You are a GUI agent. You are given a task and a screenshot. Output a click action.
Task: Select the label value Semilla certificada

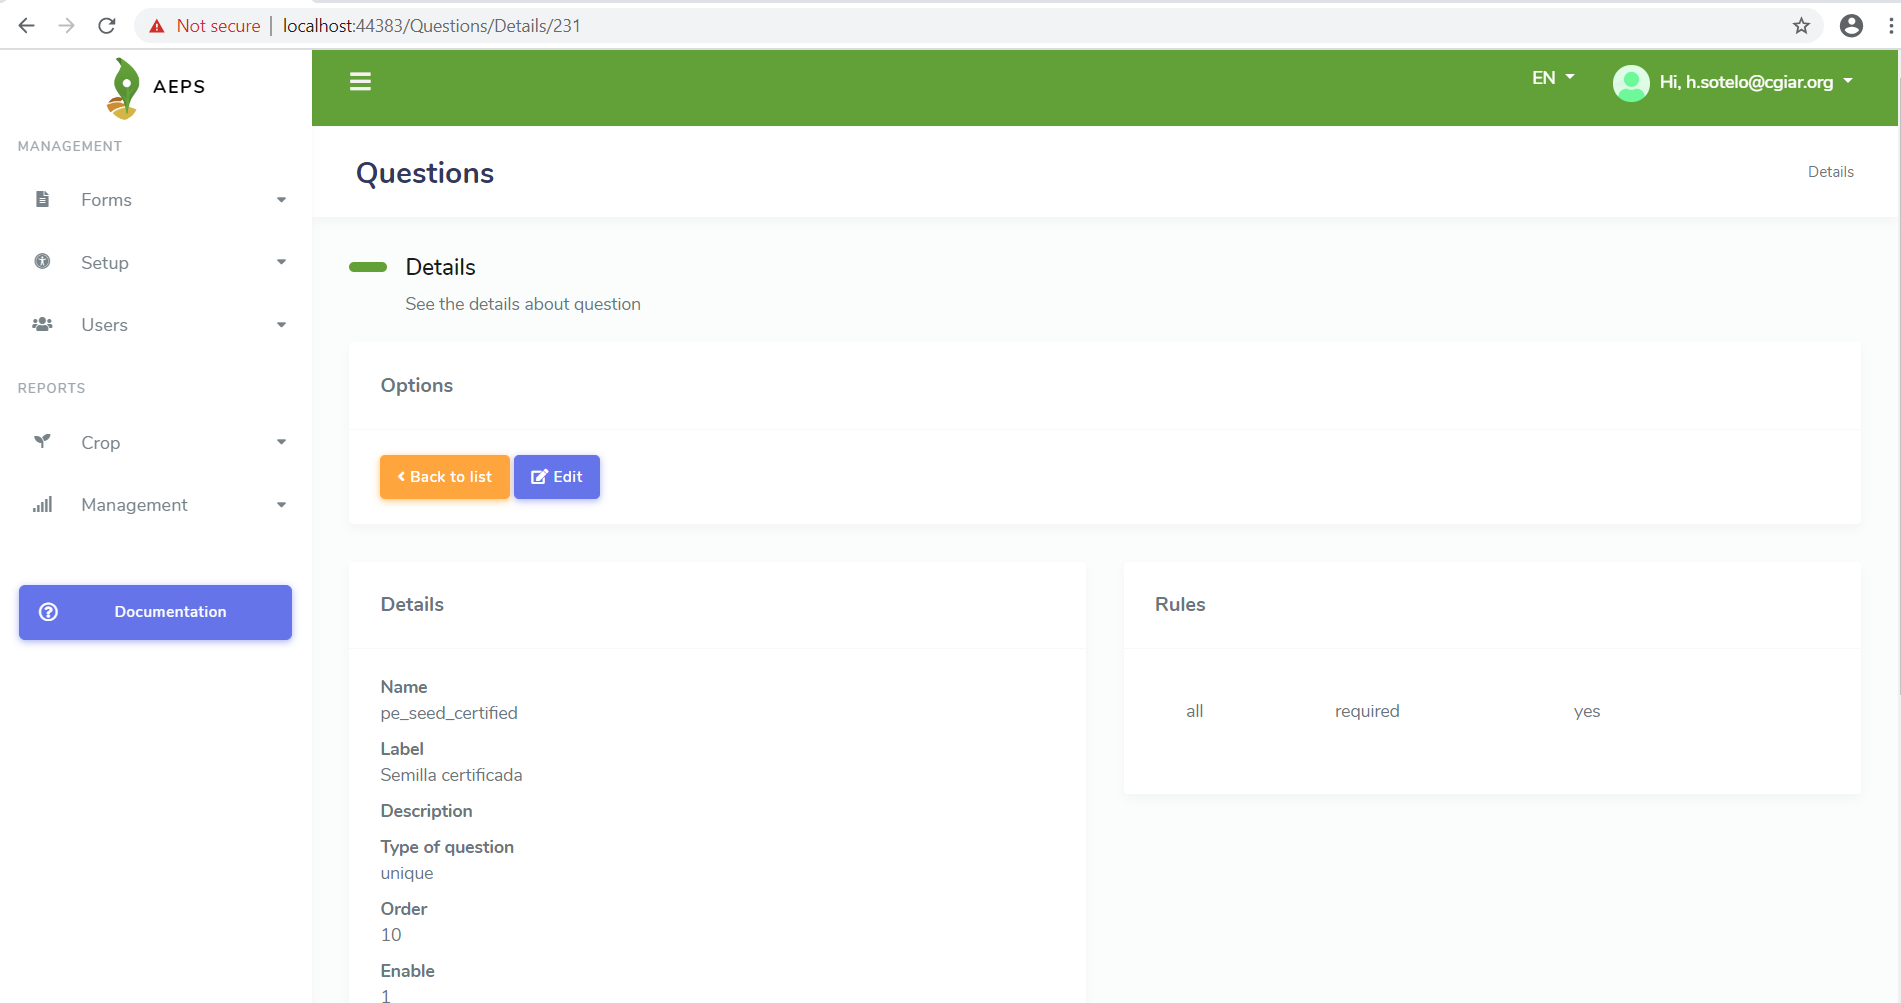(451, 775)
